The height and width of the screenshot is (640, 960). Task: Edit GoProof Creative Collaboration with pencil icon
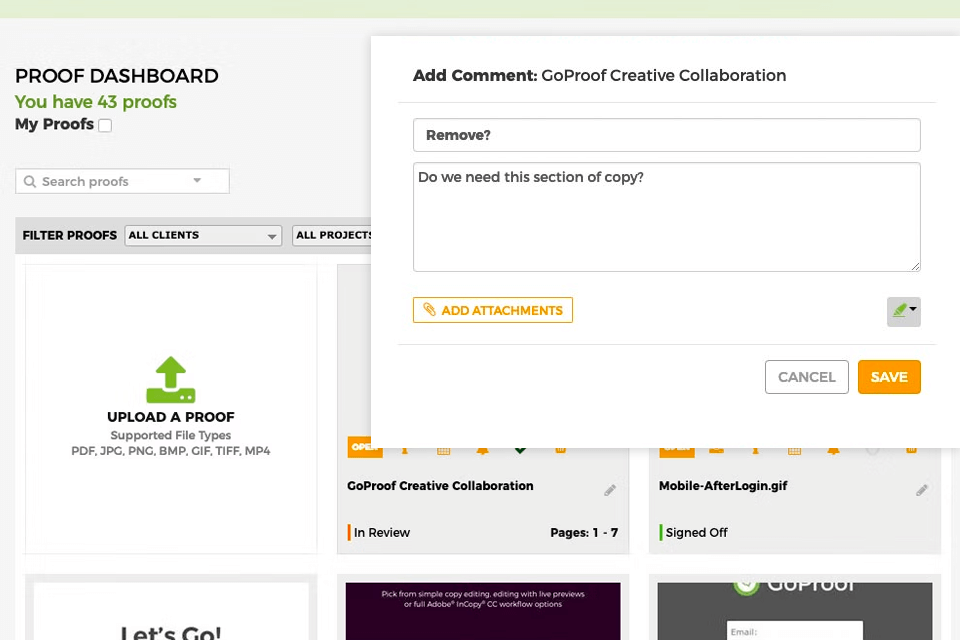pyautogui.click(x=610, y=490)
